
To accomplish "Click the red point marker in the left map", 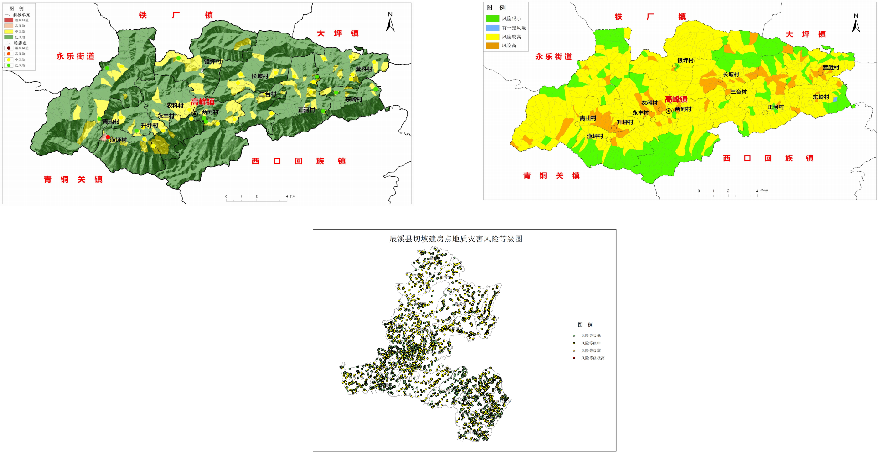I will coord(107,138).
